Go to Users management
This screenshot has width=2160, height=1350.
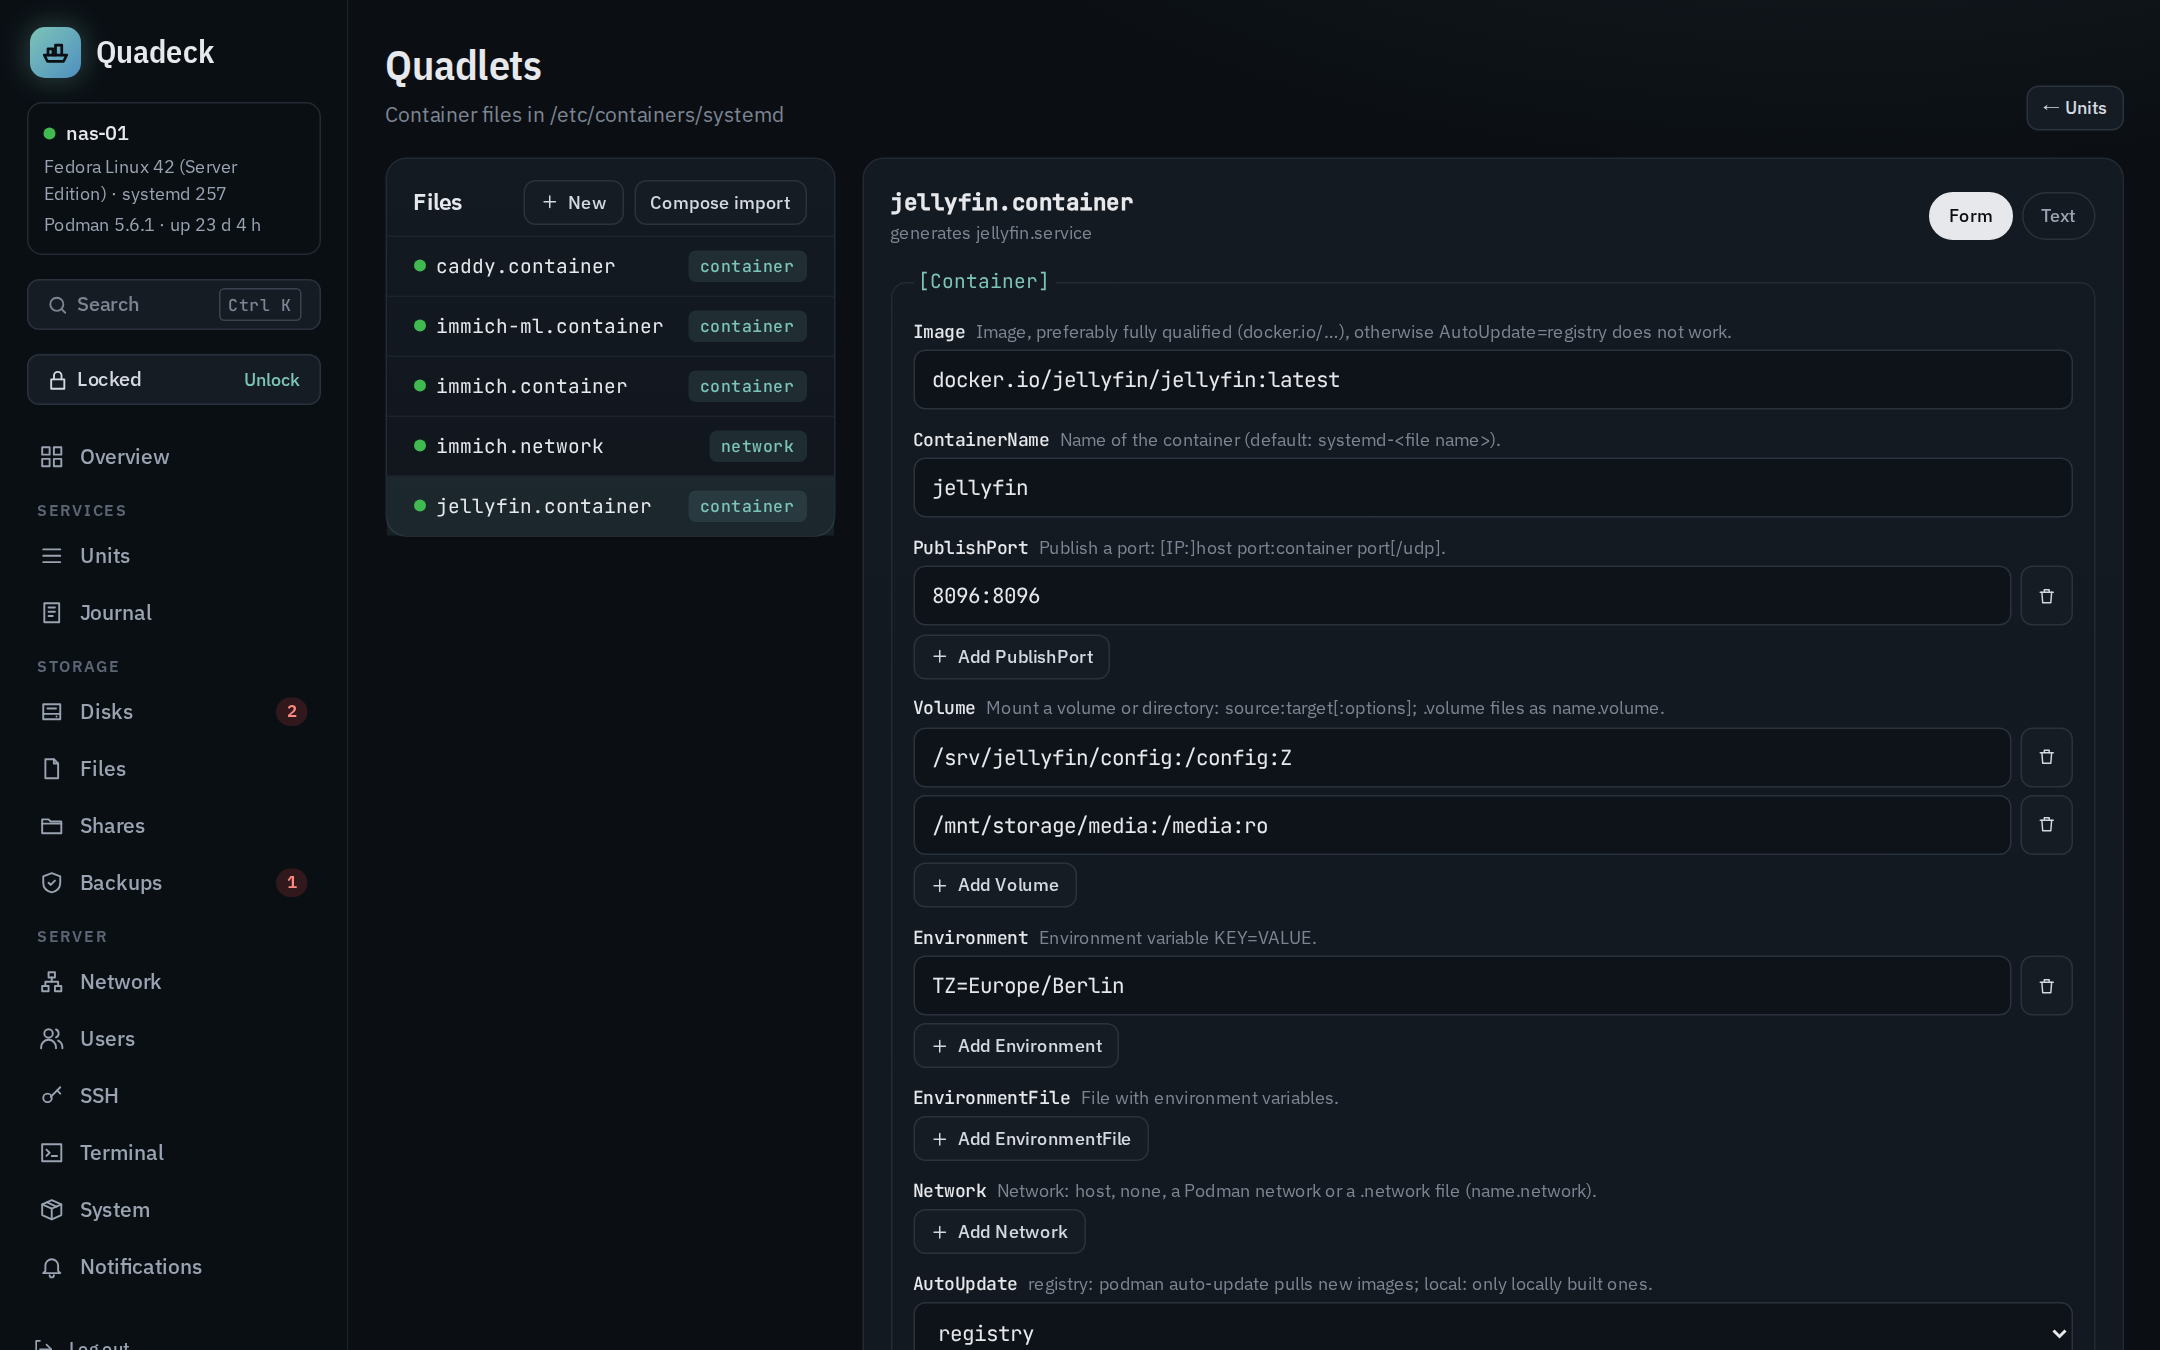(x=174, y=1039)
